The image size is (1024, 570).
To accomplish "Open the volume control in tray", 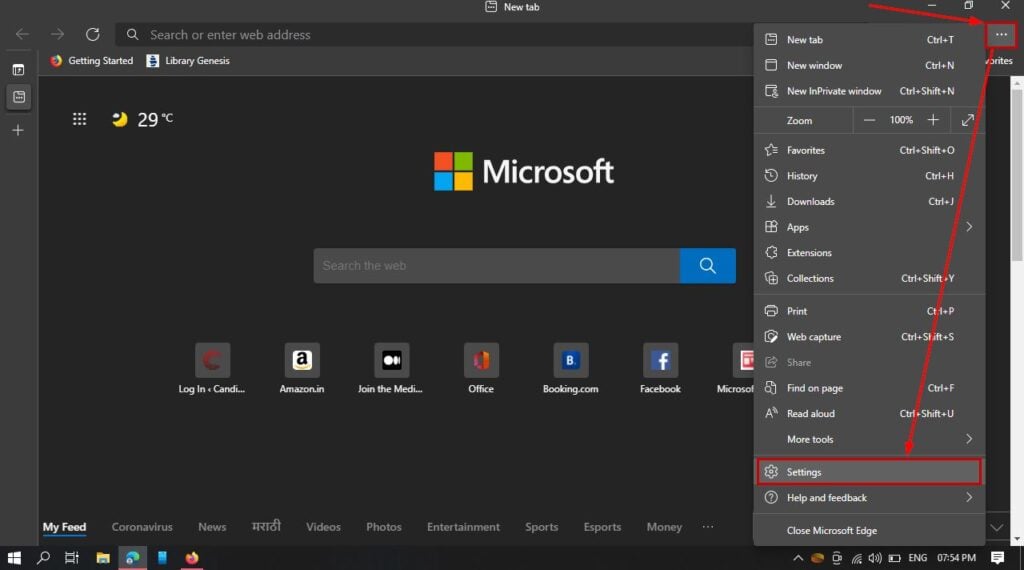I will [875, 558].
